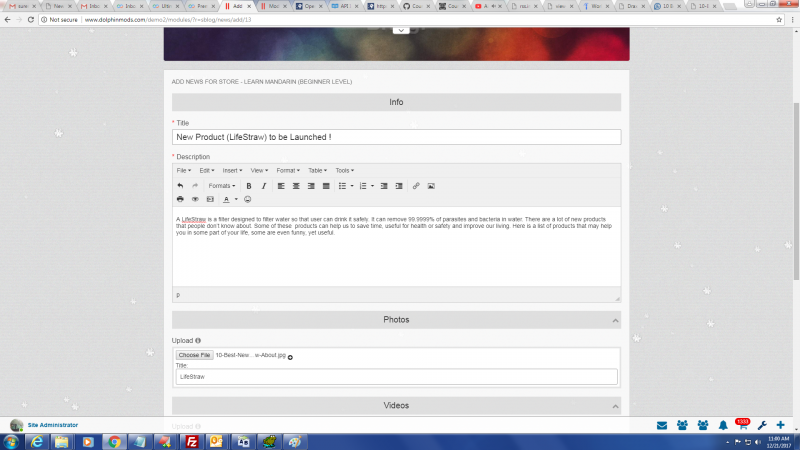The height and width of the screenshot is (450, 800).
Task: Print the description using the printer icon
Action: (180, 199)
